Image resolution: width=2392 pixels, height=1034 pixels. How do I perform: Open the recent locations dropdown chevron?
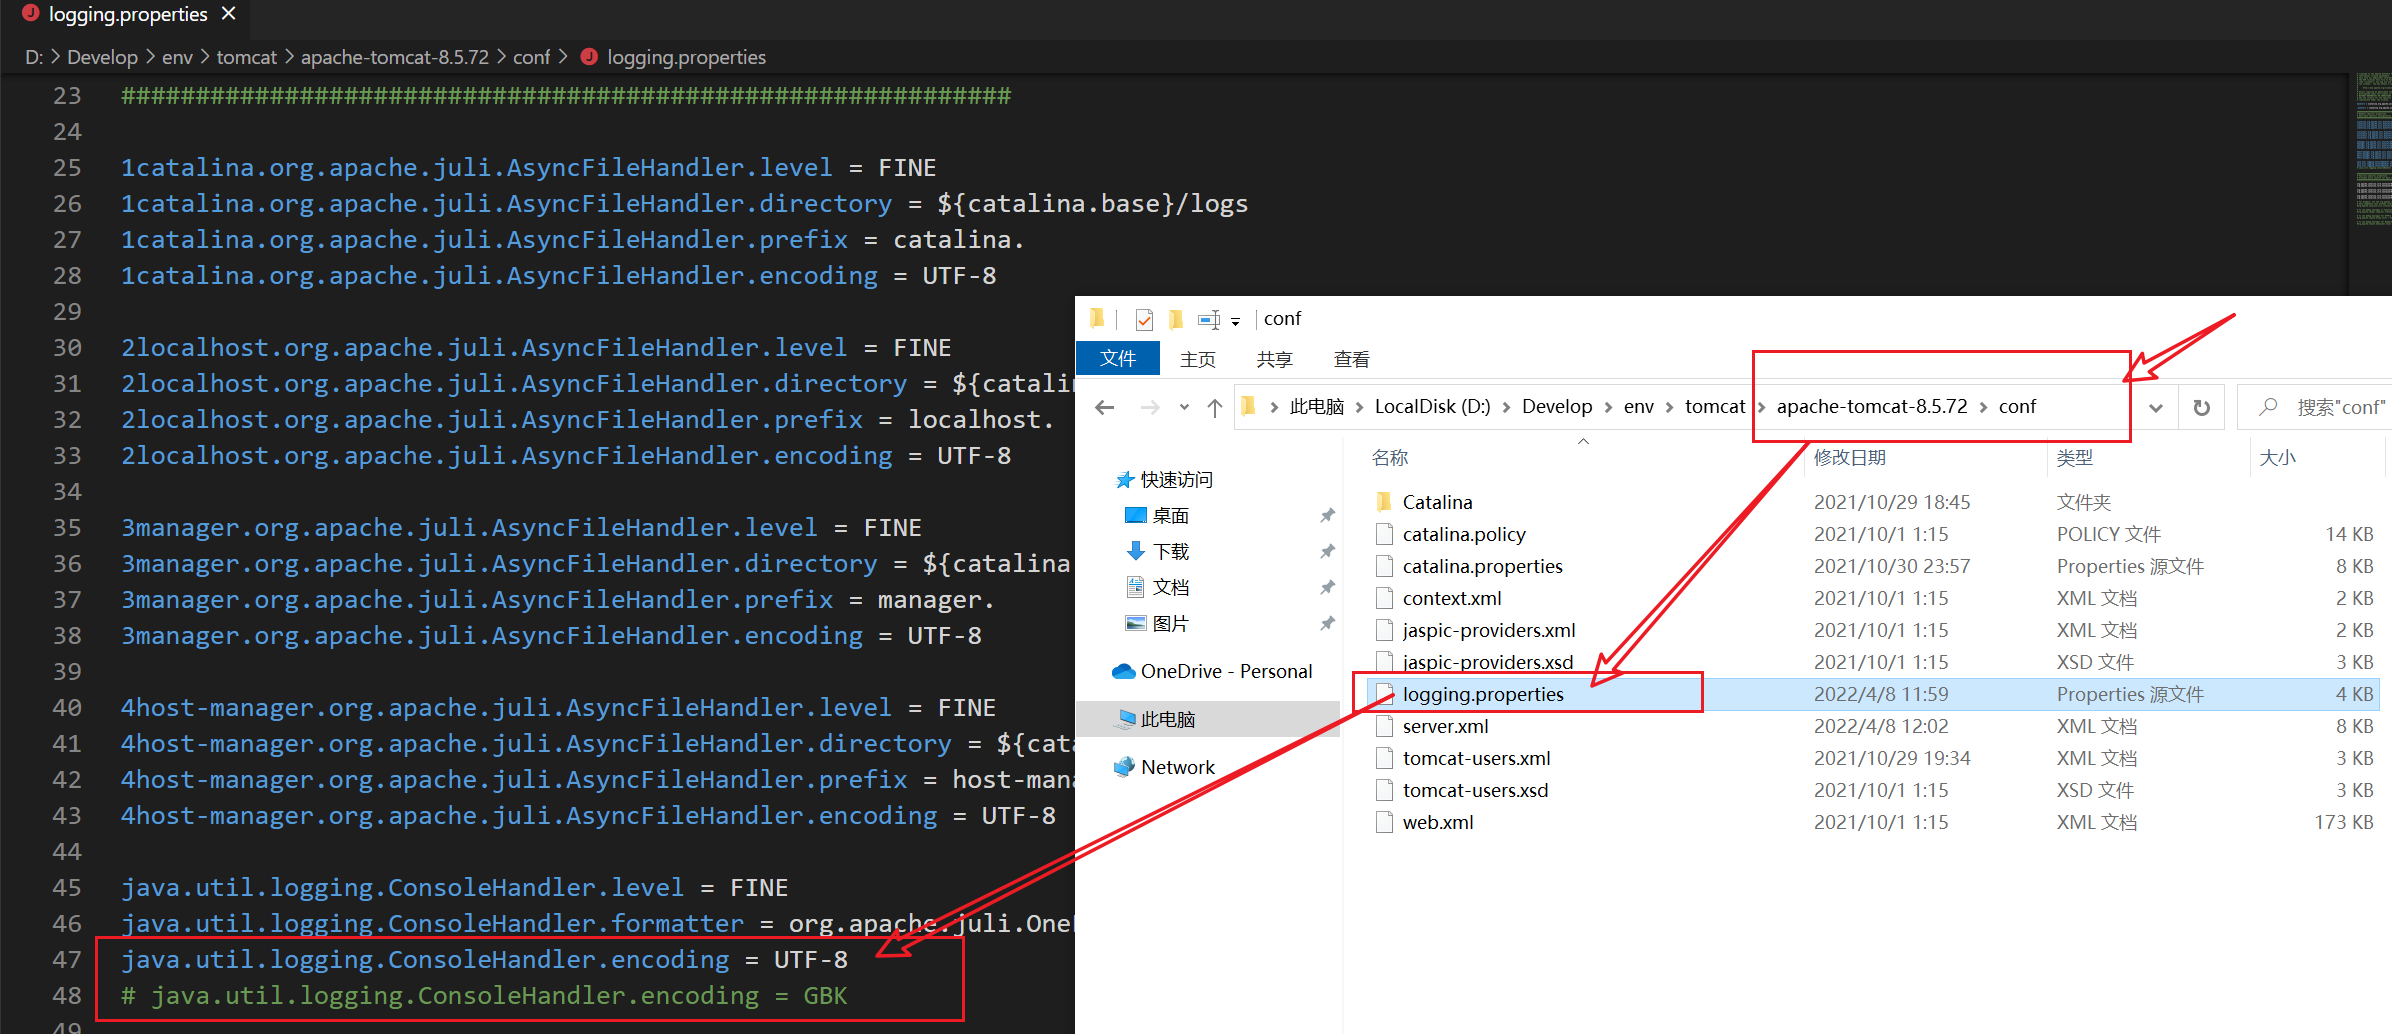coord(1184,407)
